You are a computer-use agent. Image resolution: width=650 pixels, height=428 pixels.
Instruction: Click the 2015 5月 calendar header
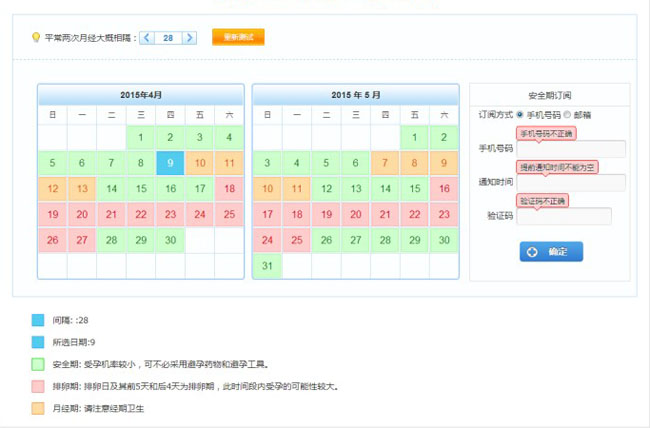[355, 94]
